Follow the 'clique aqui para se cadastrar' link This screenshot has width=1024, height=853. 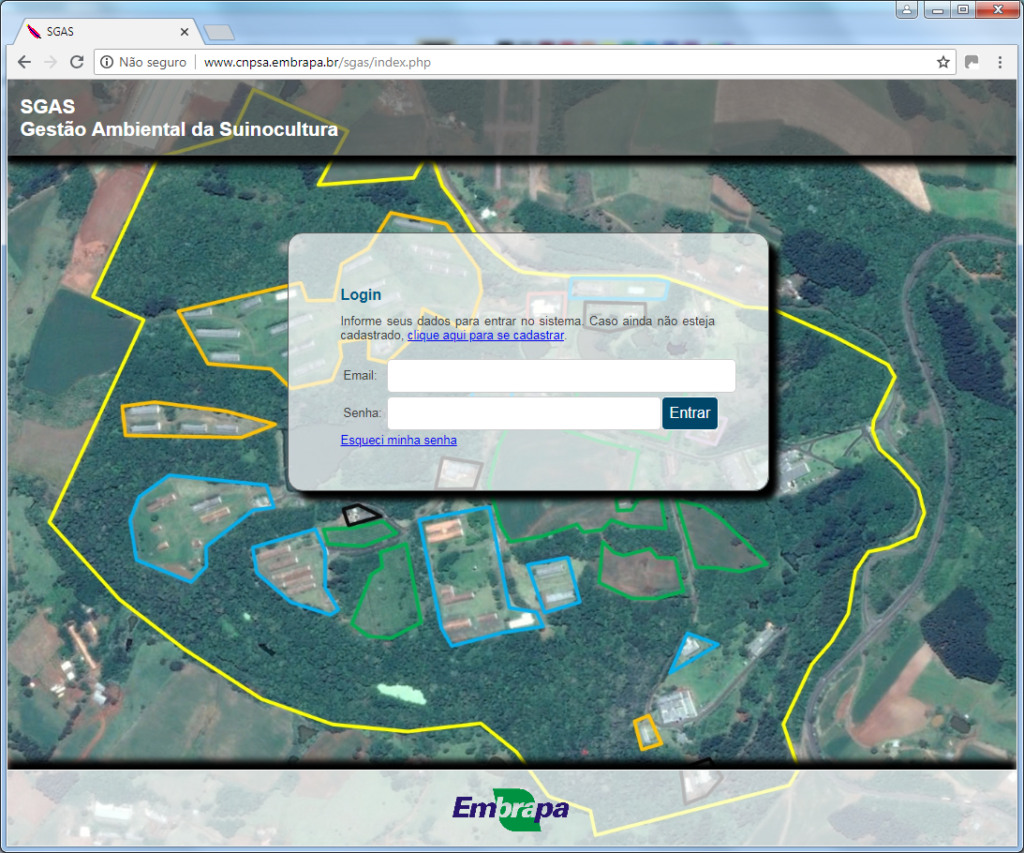click(x=485, y=336)
